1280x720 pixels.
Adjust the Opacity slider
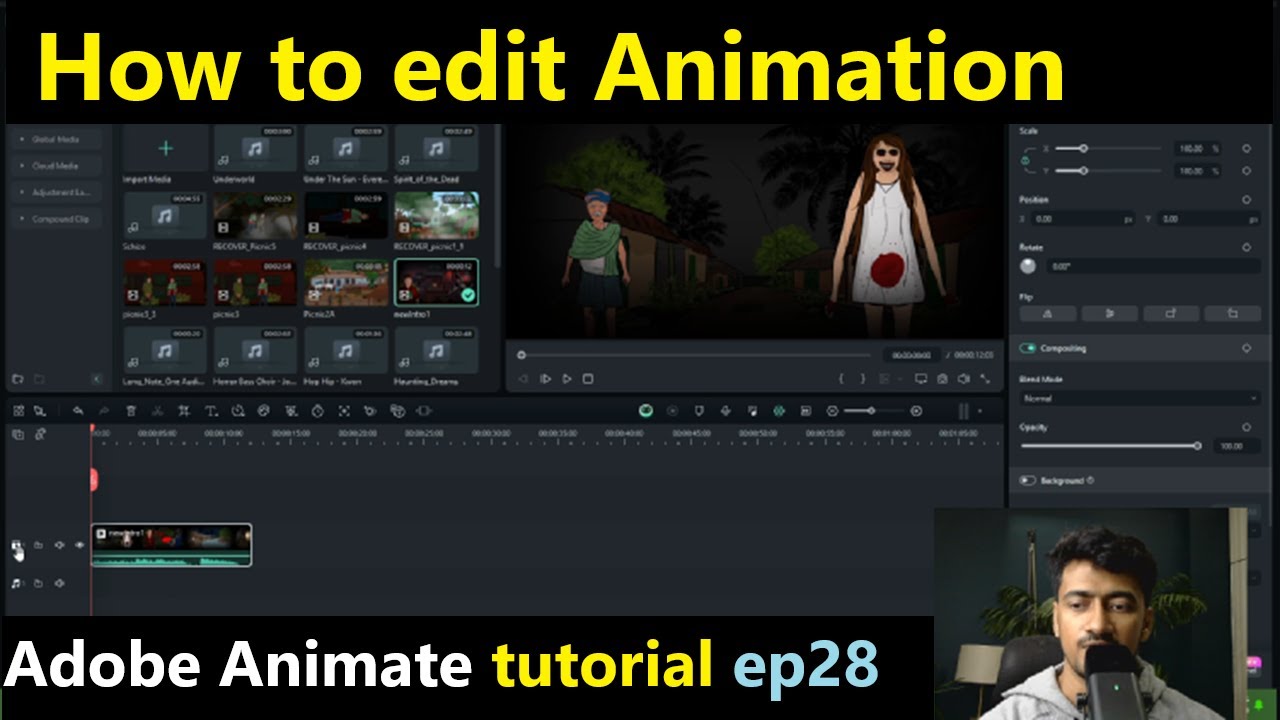pyautogui.click(x=1110, y=446)
